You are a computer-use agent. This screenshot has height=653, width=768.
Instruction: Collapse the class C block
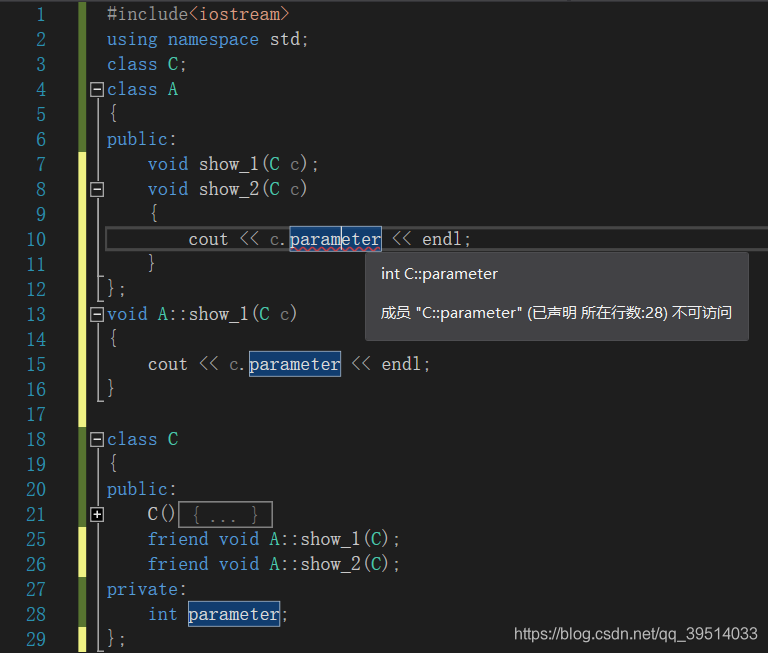(x=97, y=439)
